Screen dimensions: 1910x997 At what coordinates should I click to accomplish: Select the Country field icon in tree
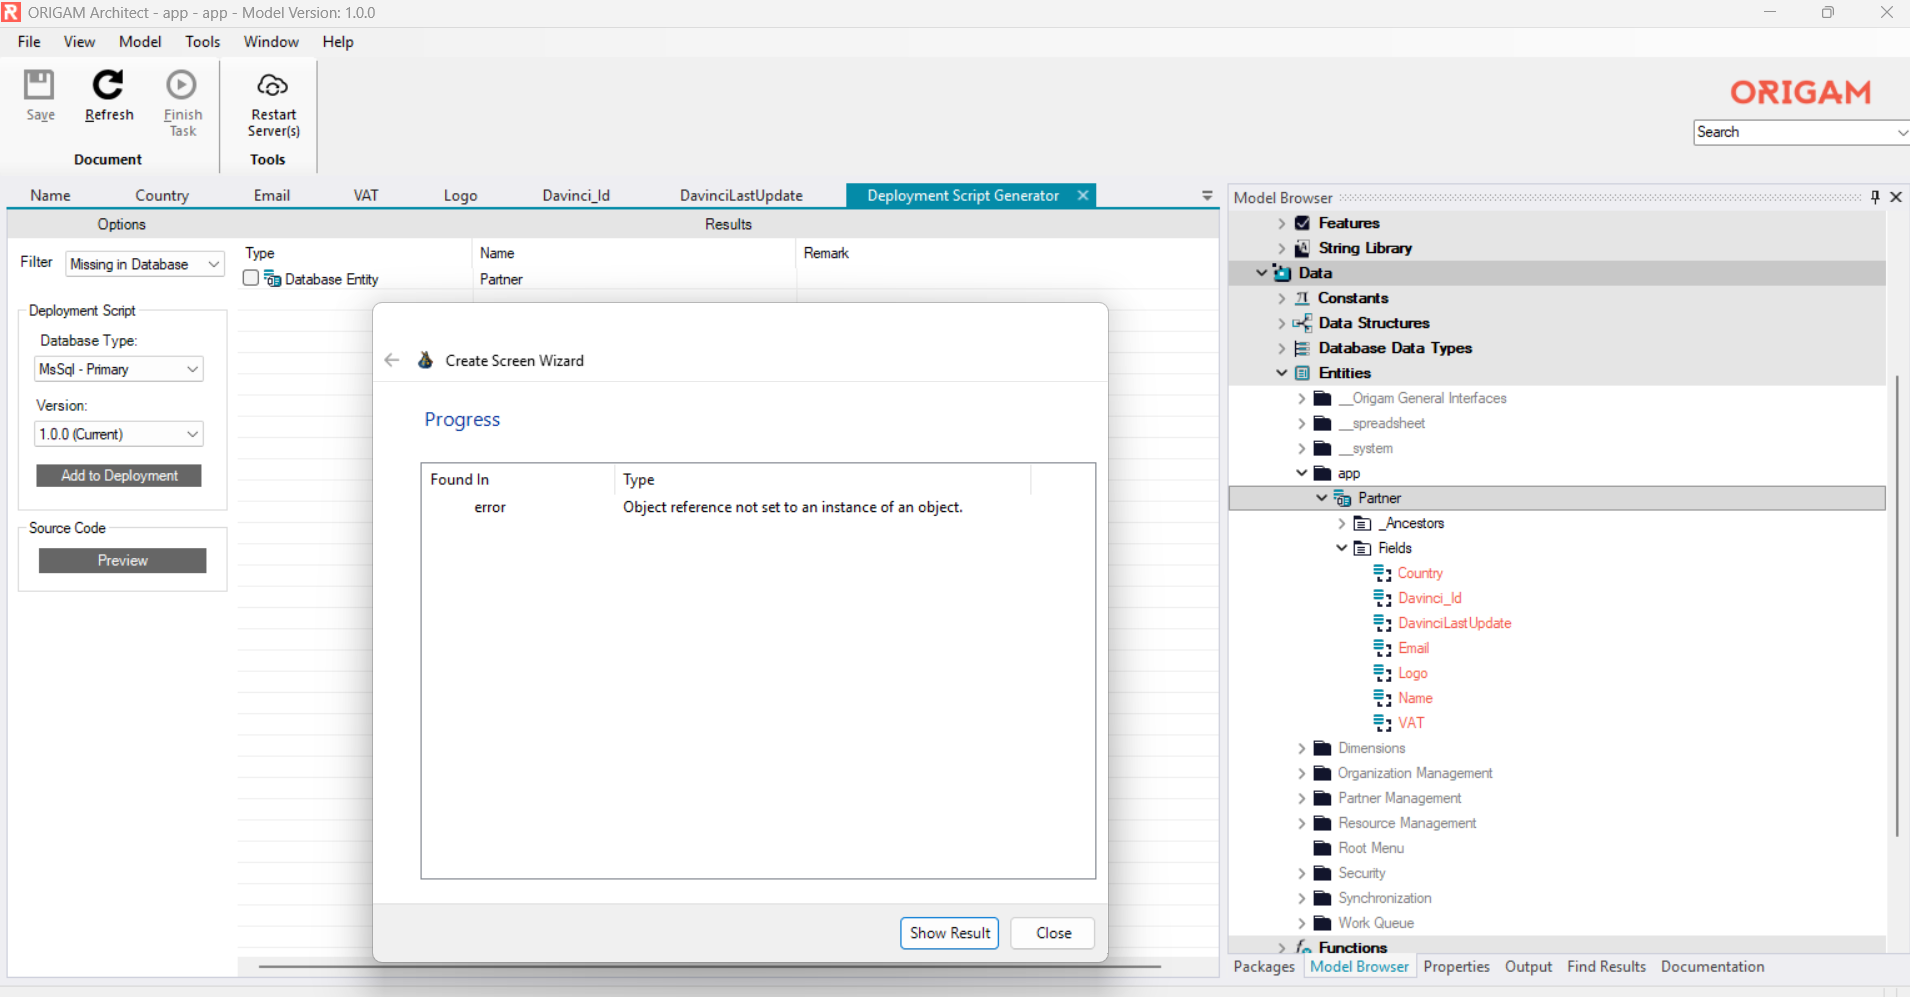click(x=1382, y=573)
